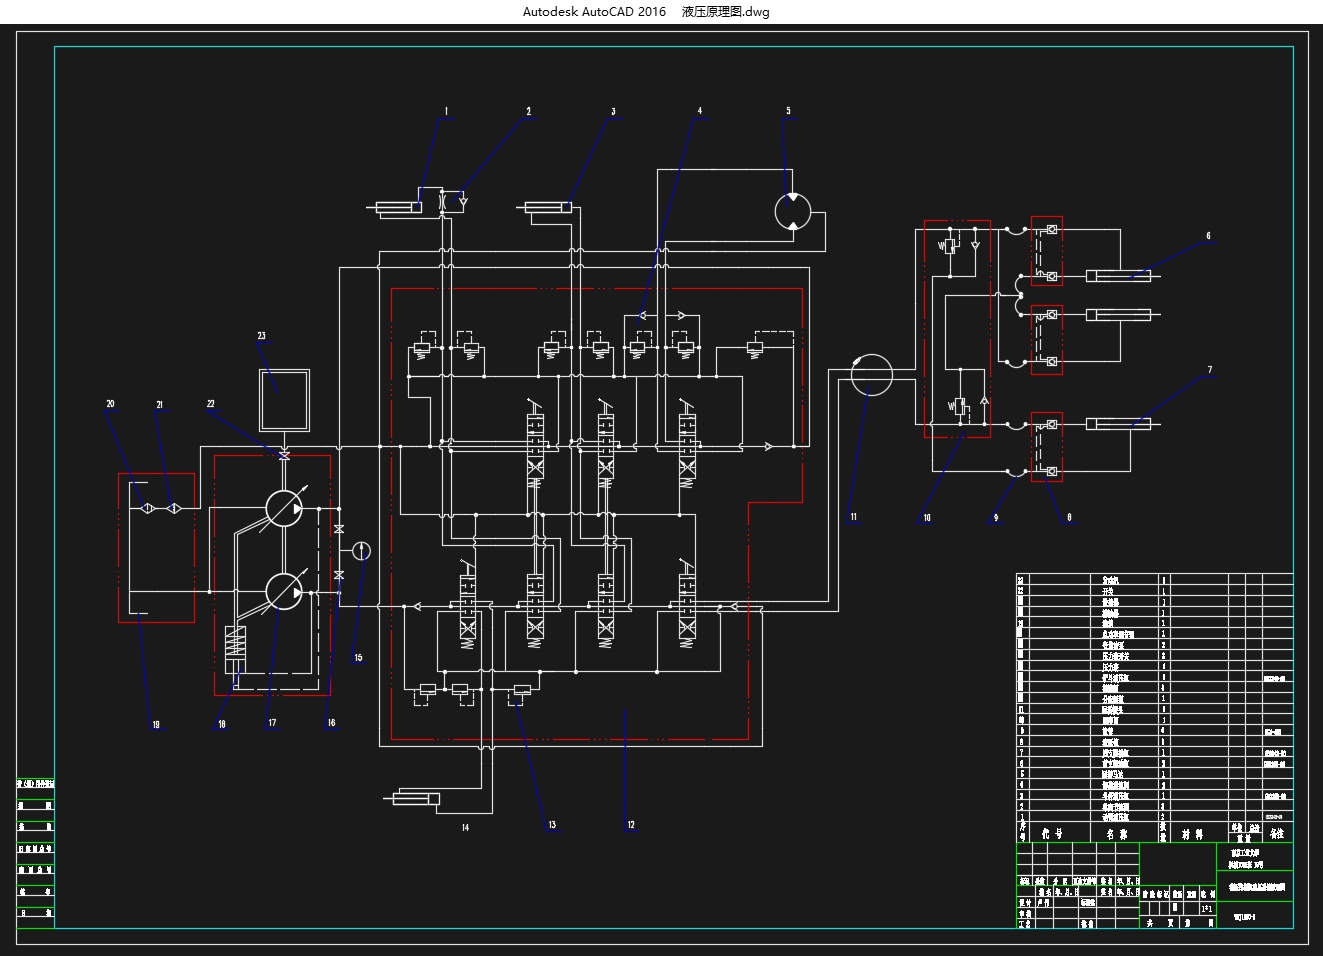
Task: Click callout number 10 label
Action: click(927, 518)
